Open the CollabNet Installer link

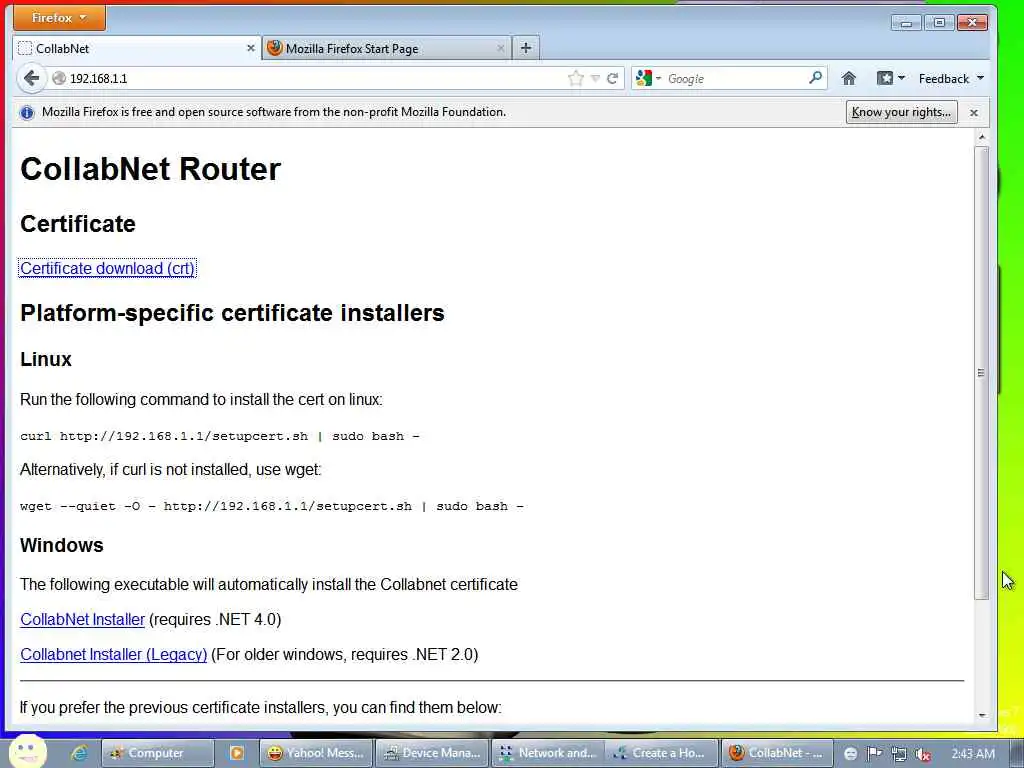point(82,619)
